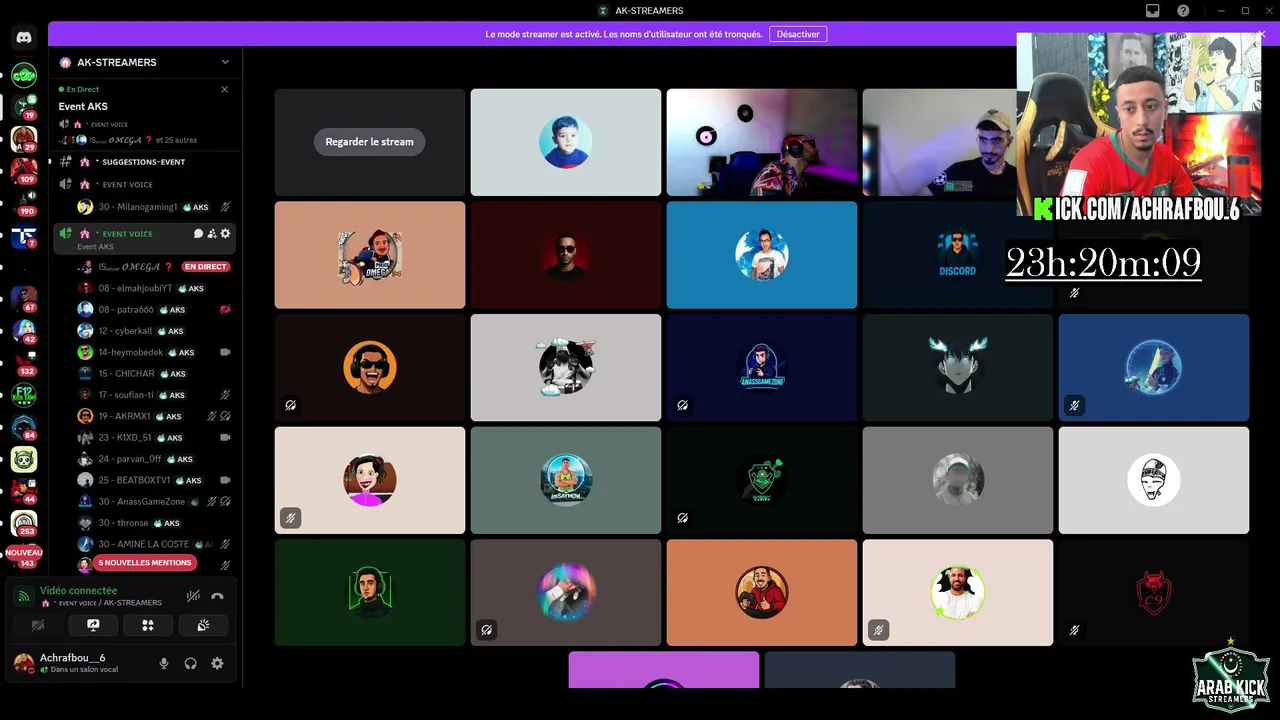
Task: Select user 08 - patra666
Action: point(153,310)
